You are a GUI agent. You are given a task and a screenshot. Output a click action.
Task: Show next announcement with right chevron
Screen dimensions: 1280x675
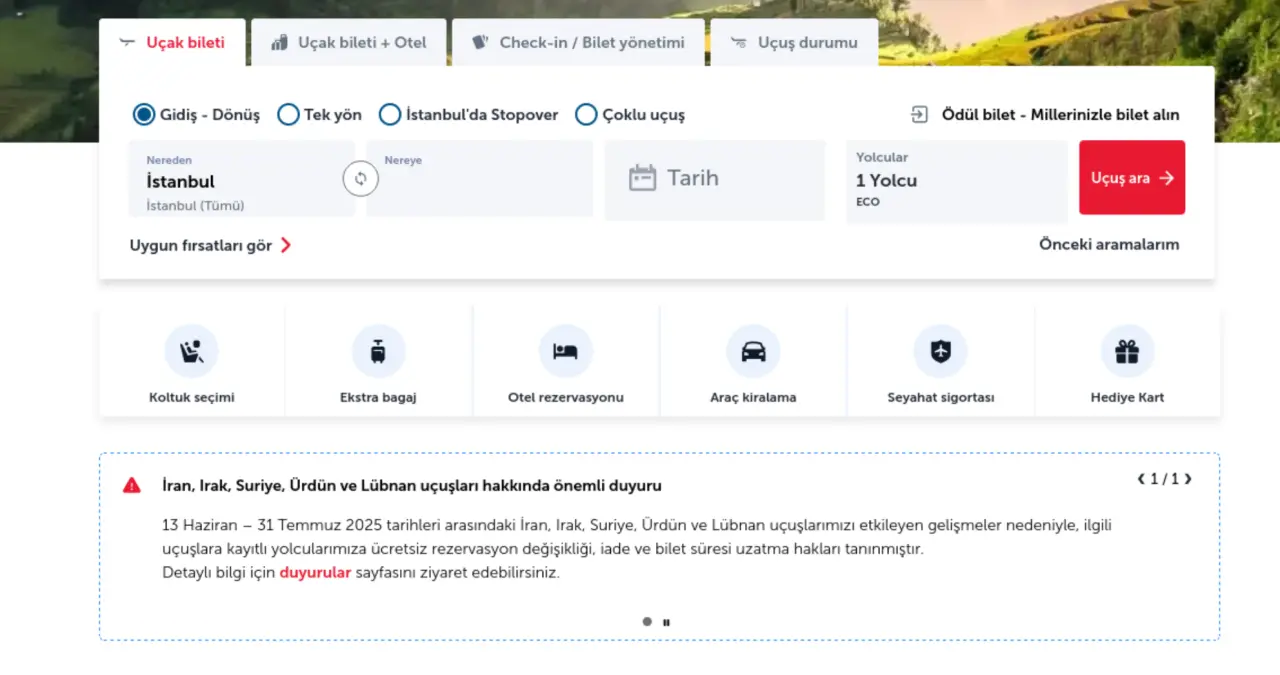(x=1188, y=479)
